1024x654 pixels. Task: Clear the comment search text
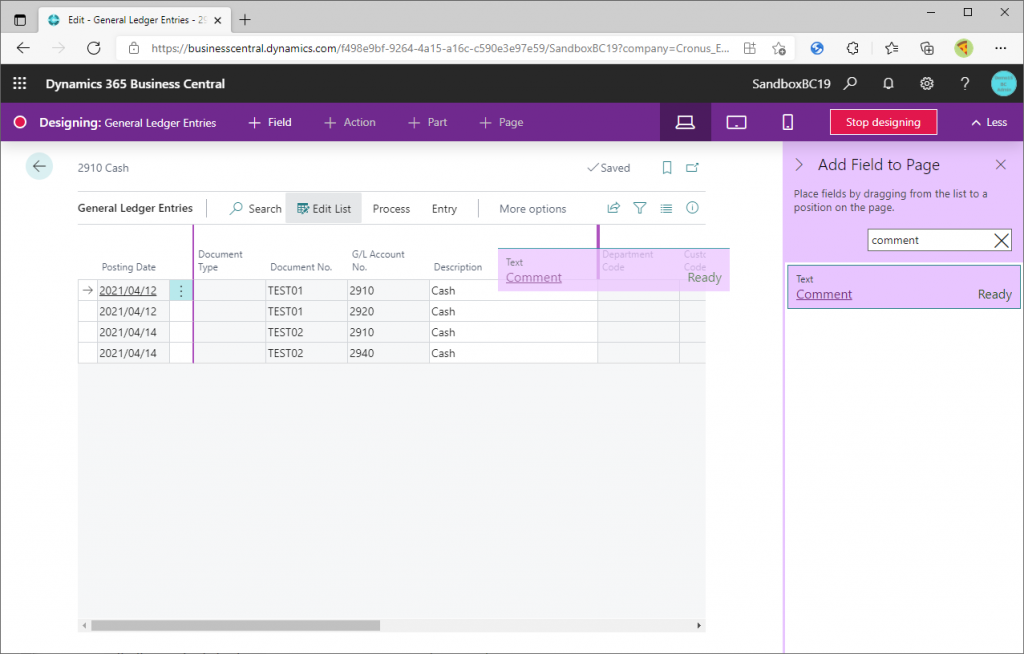(x=1002, y=240)
